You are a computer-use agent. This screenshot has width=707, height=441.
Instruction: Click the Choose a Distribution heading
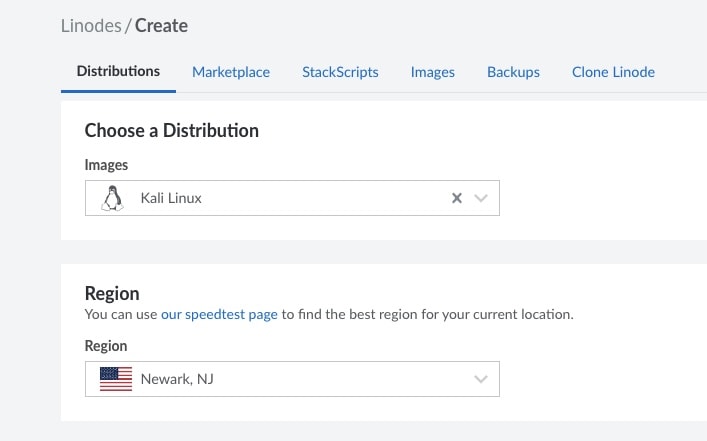coord(171,130)
